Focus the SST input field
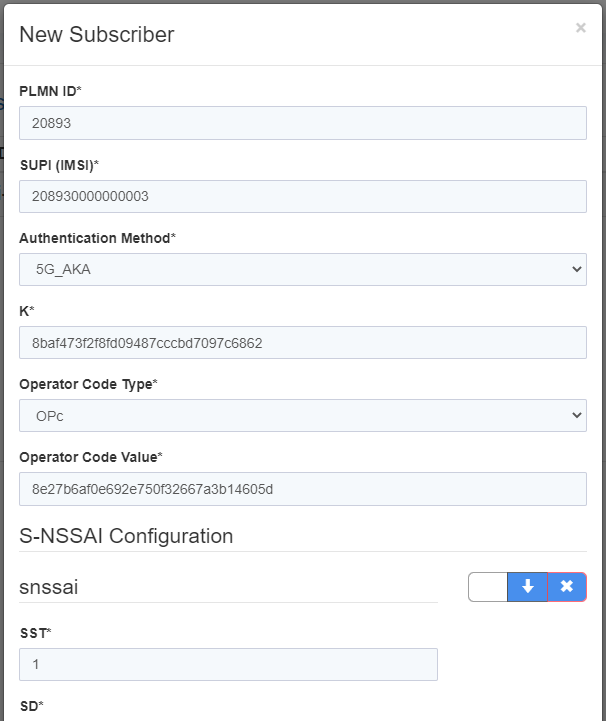The height and width of the screenshot is (721, 606). point(228,664)
